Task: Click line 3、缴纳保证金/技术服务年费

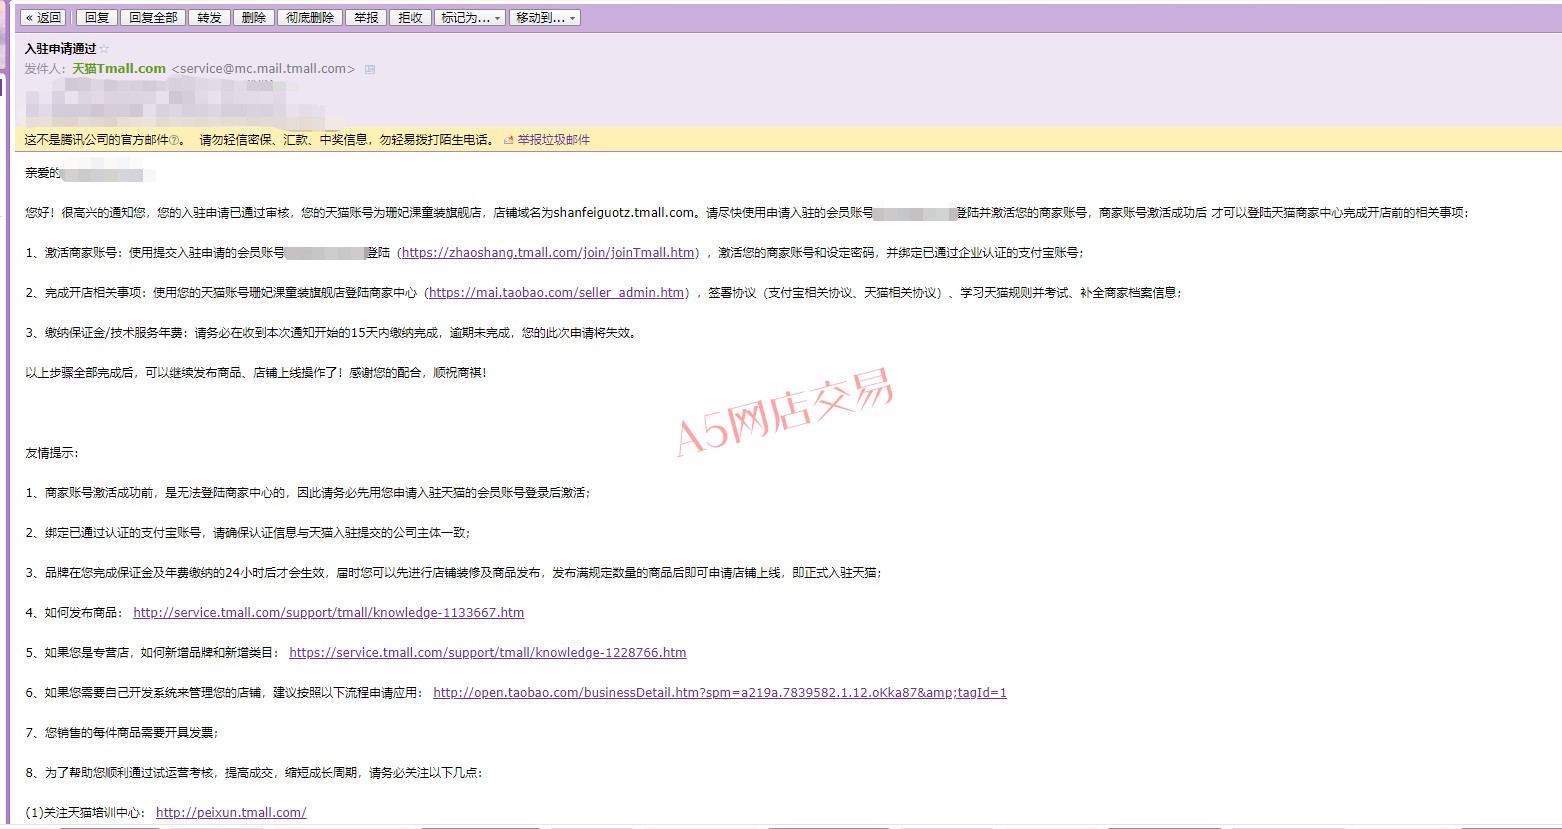Action: click(331, 333)
